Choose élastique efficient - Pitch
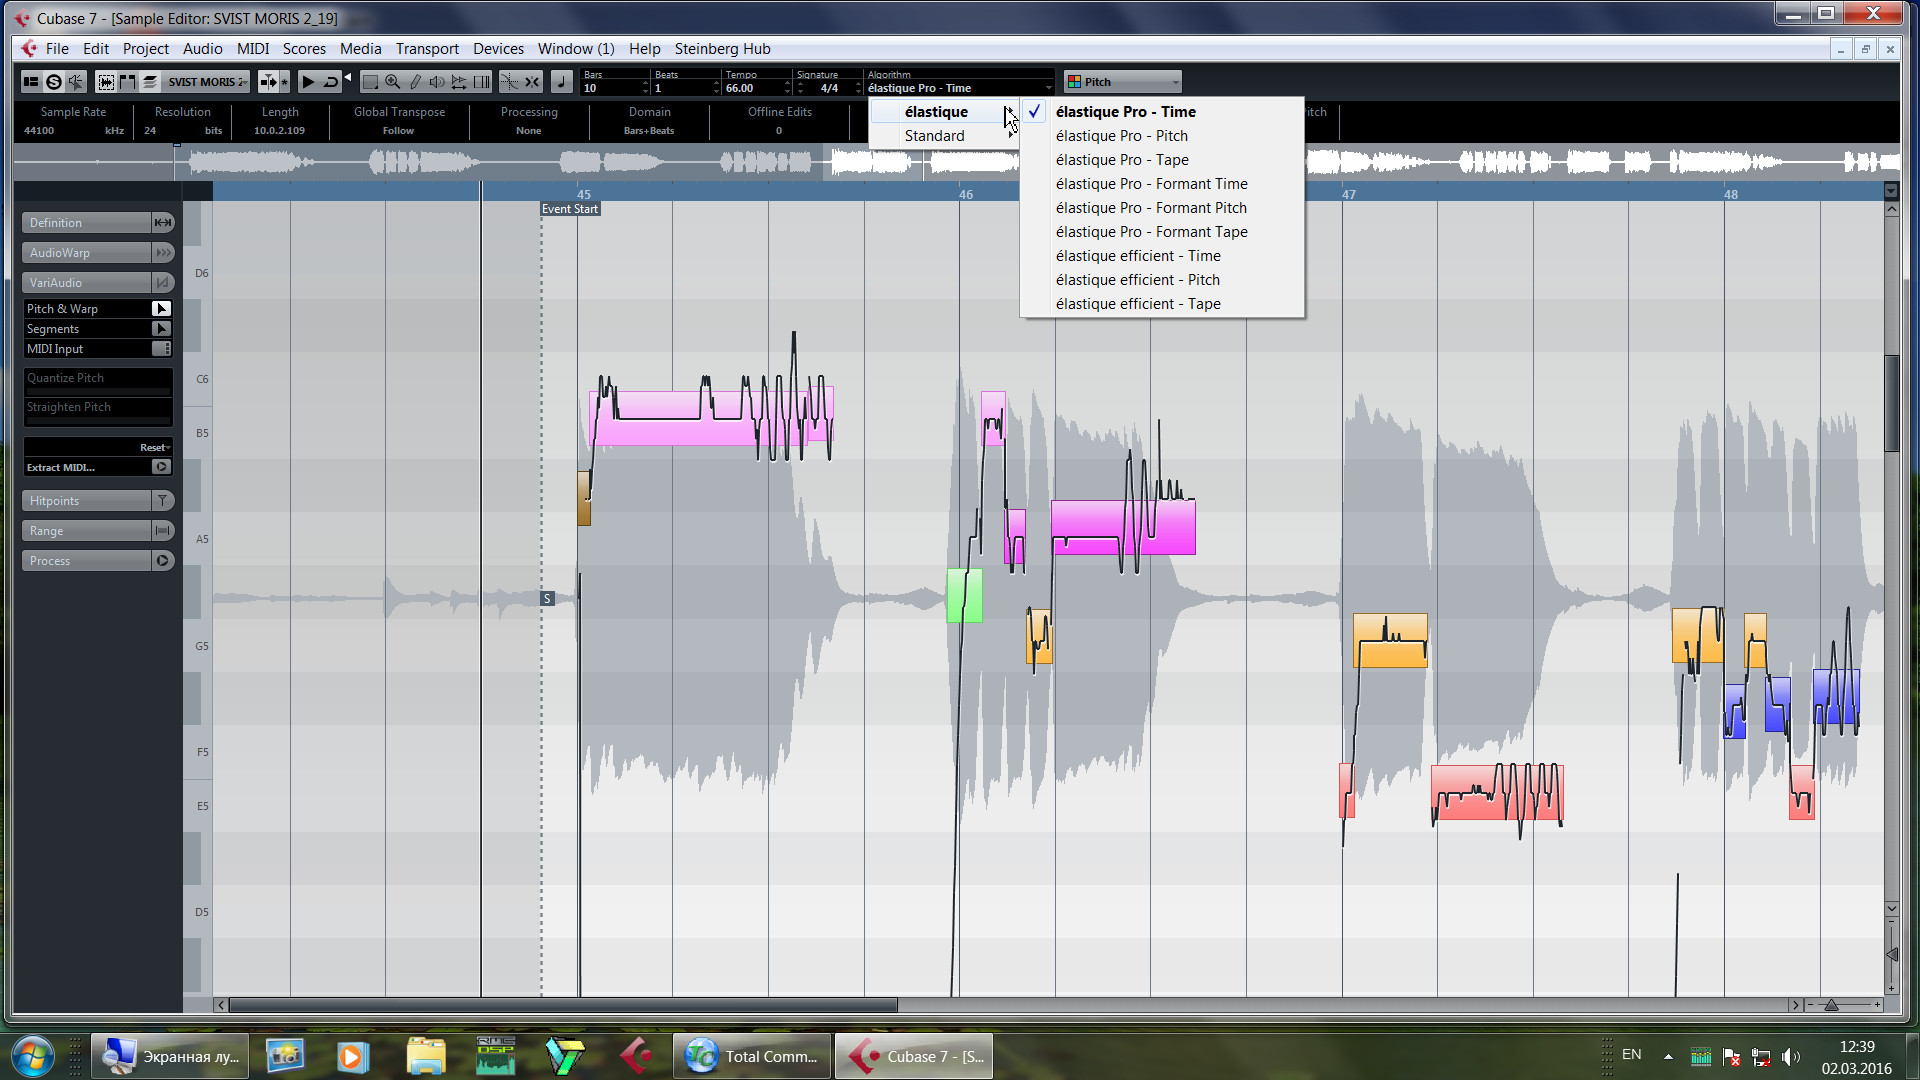 (1162, 280)
